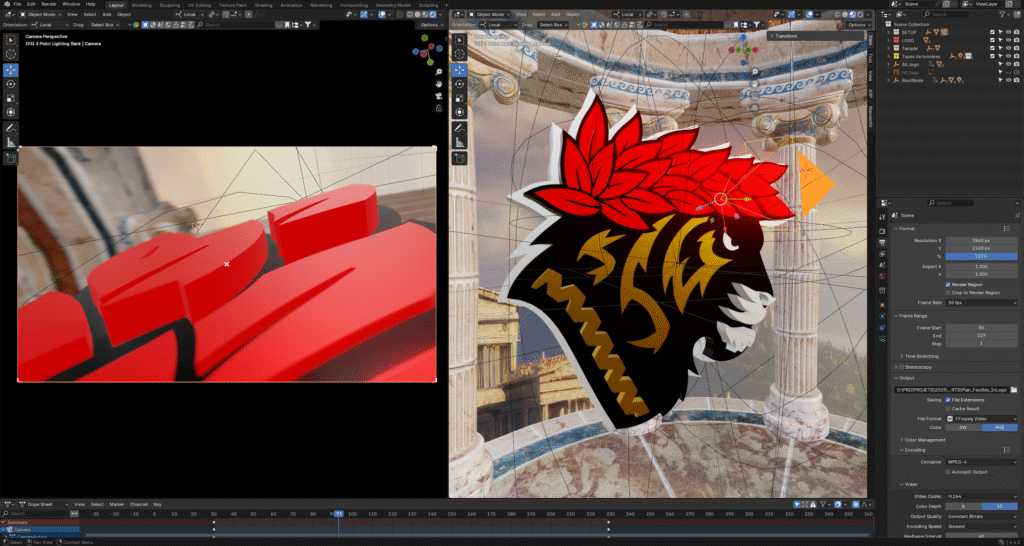Click the Encoding panel presets list icon

pos(1006,450)
